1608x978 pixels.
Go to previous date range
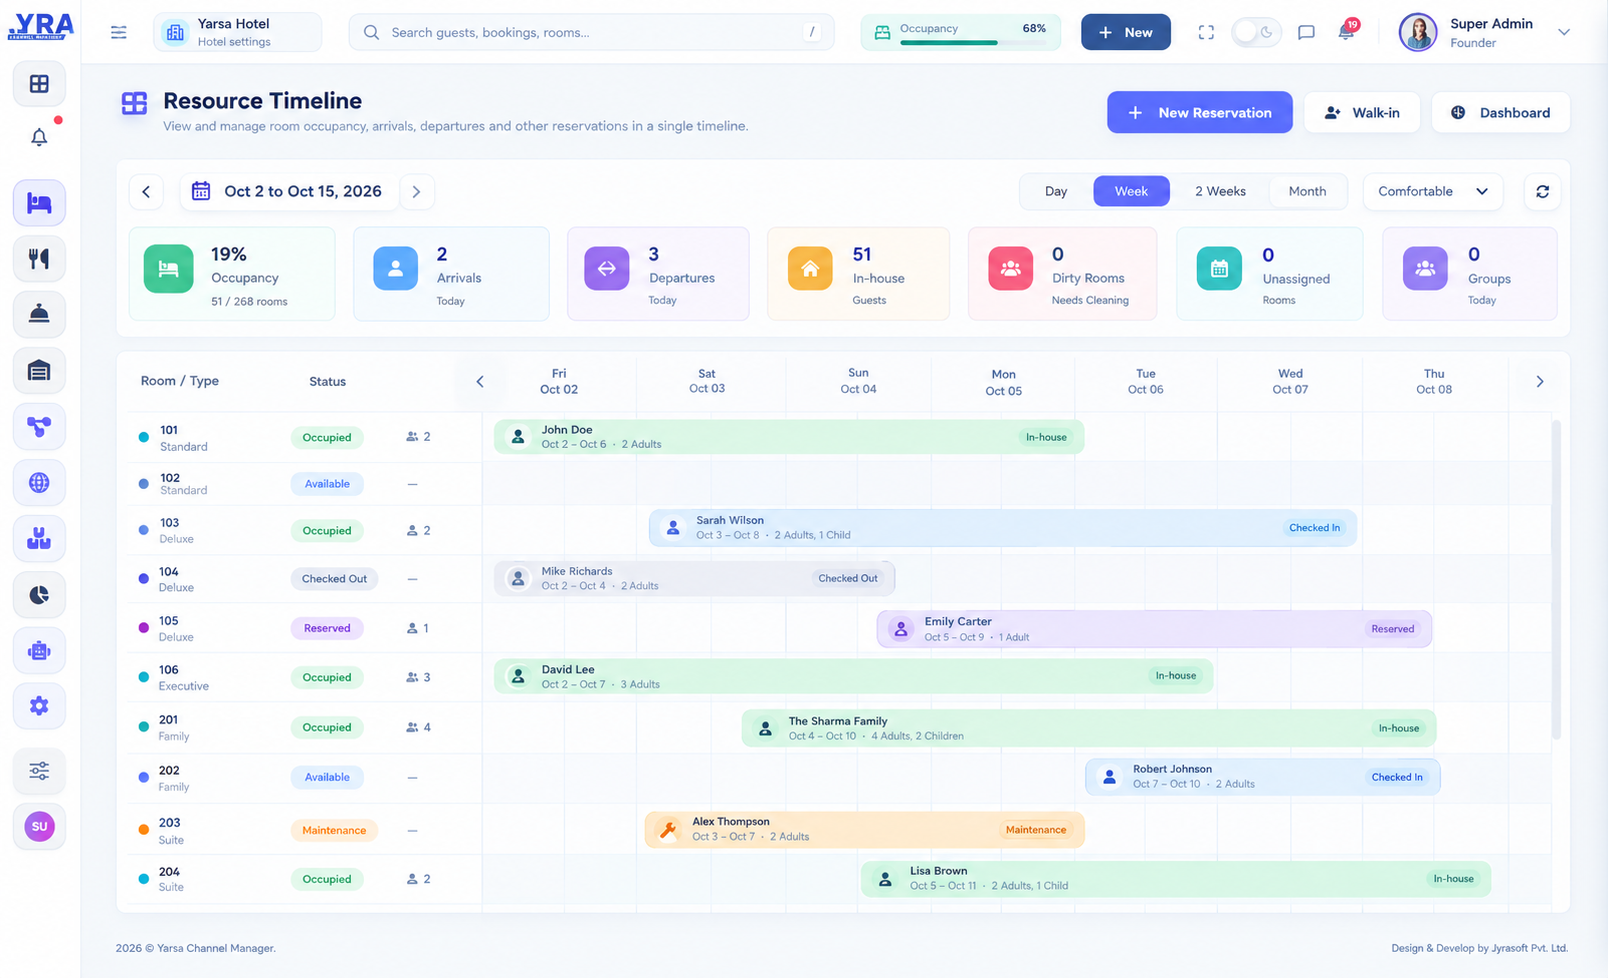pos(146,191)
